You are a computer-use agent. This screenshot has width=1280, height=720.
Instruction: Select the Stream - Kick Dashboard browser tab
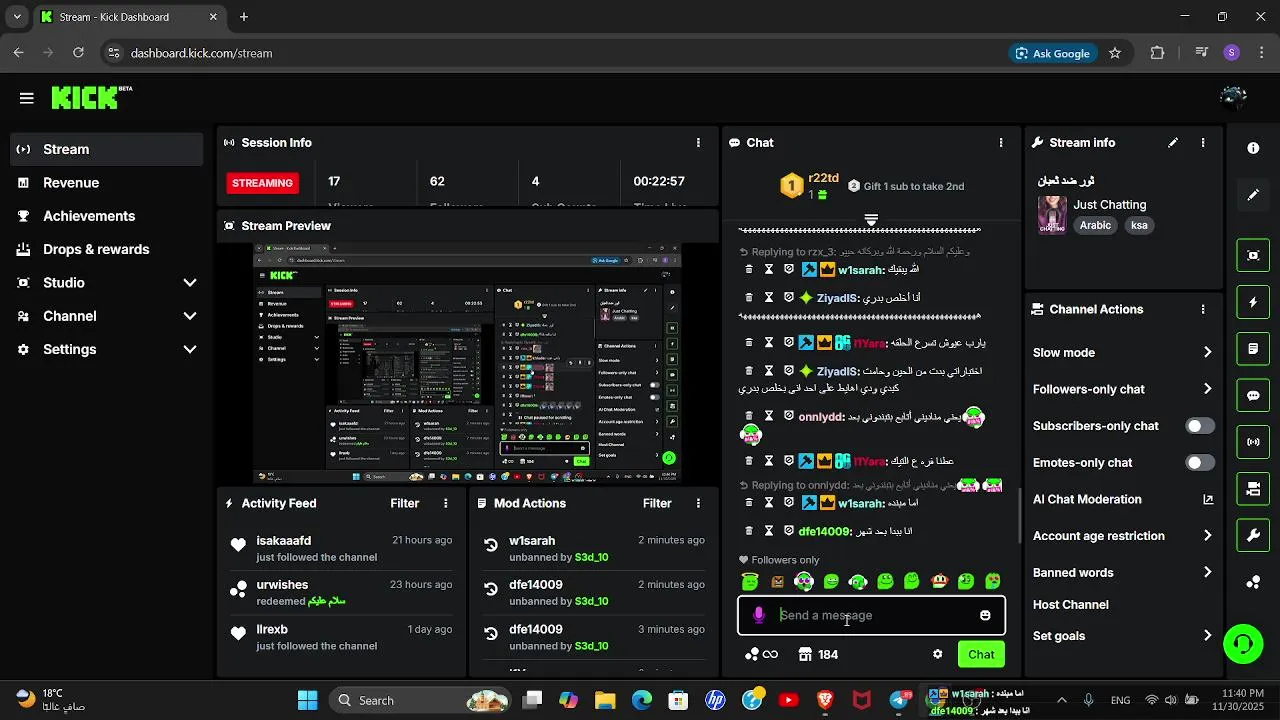(x=129, y=17)
